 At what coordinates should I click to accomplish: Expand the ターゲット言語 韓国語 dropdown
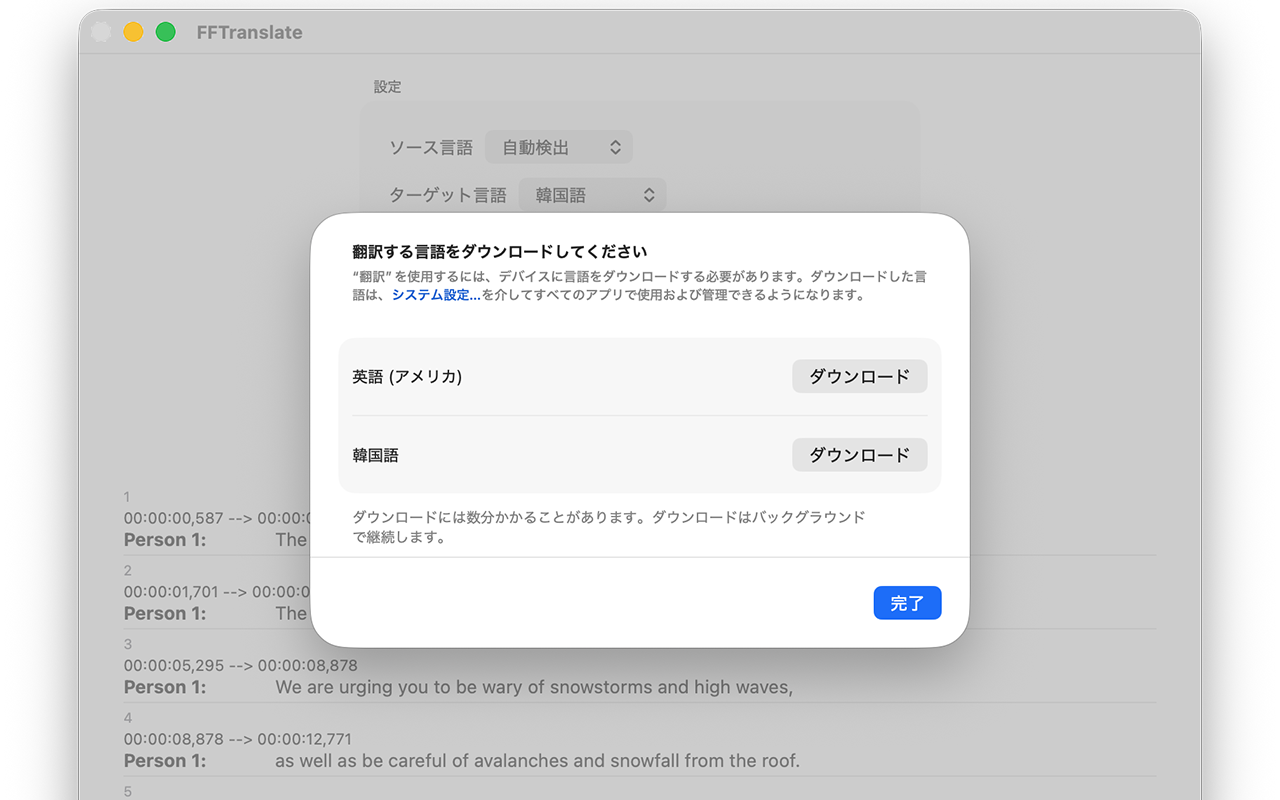click(x=592, y=195)
